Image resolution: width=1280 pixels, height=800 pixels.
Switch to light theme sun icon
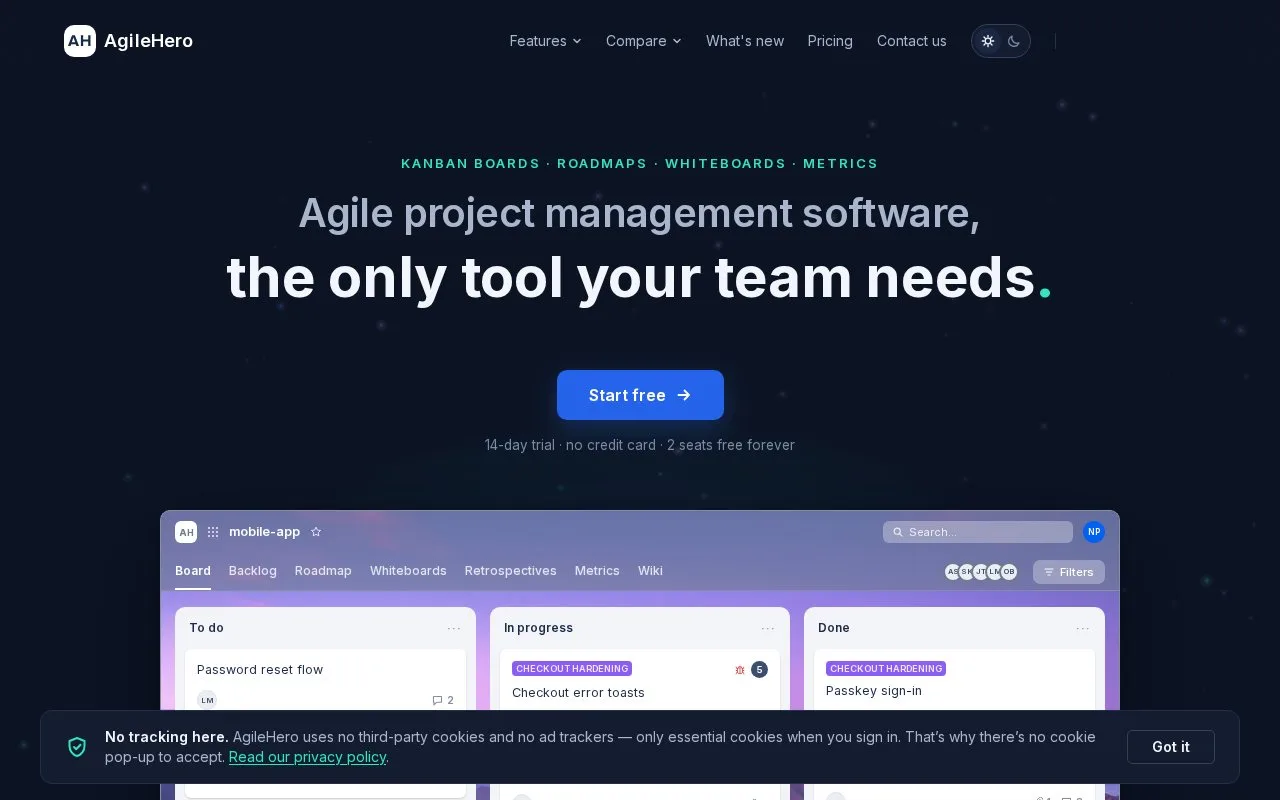pyautogui.click(x=988, y=41)
